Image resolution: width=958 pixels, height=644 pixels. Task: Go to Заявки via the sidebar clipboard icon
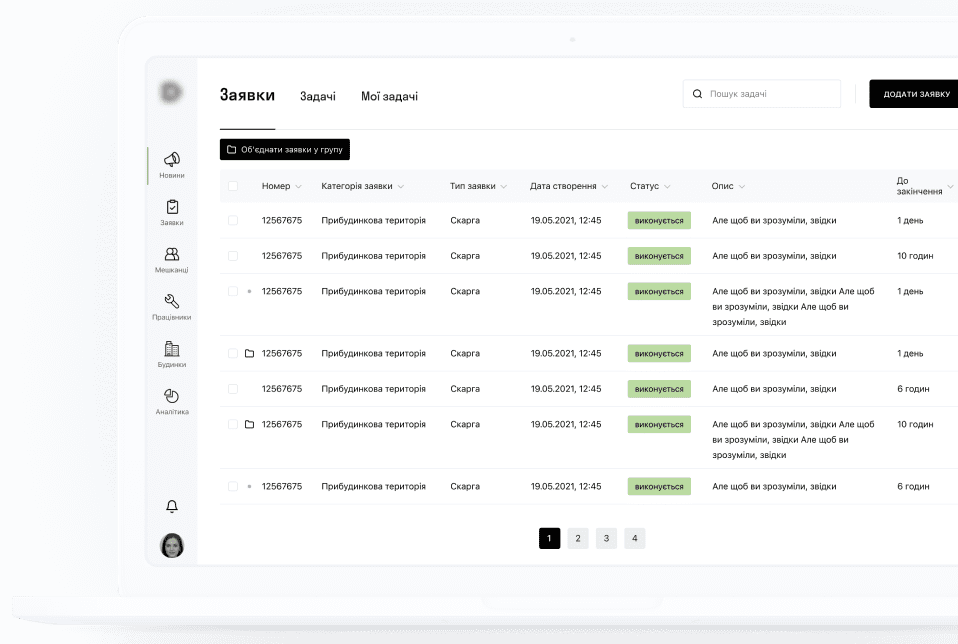(x=172, y=213)
